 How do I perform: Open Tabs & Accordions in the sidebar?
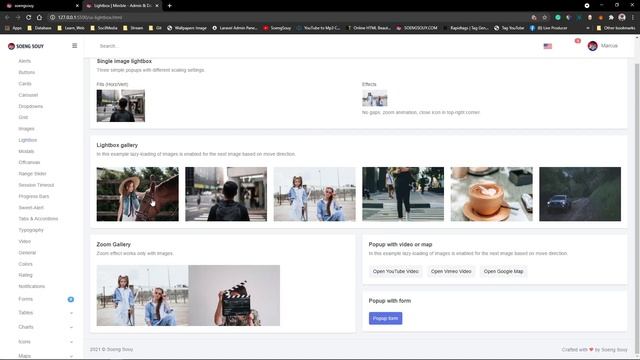coord(38,219)
